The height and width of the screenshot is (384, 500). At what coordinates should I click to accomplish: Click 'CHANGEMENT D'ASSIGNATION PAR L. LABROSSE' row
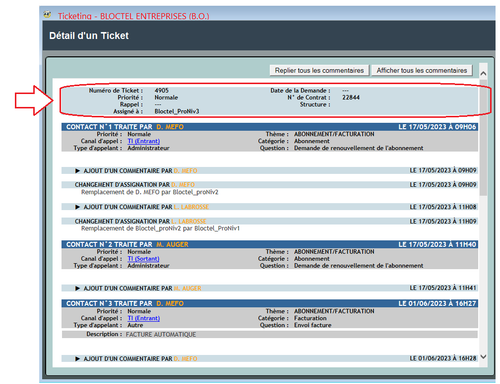point(269,221)
